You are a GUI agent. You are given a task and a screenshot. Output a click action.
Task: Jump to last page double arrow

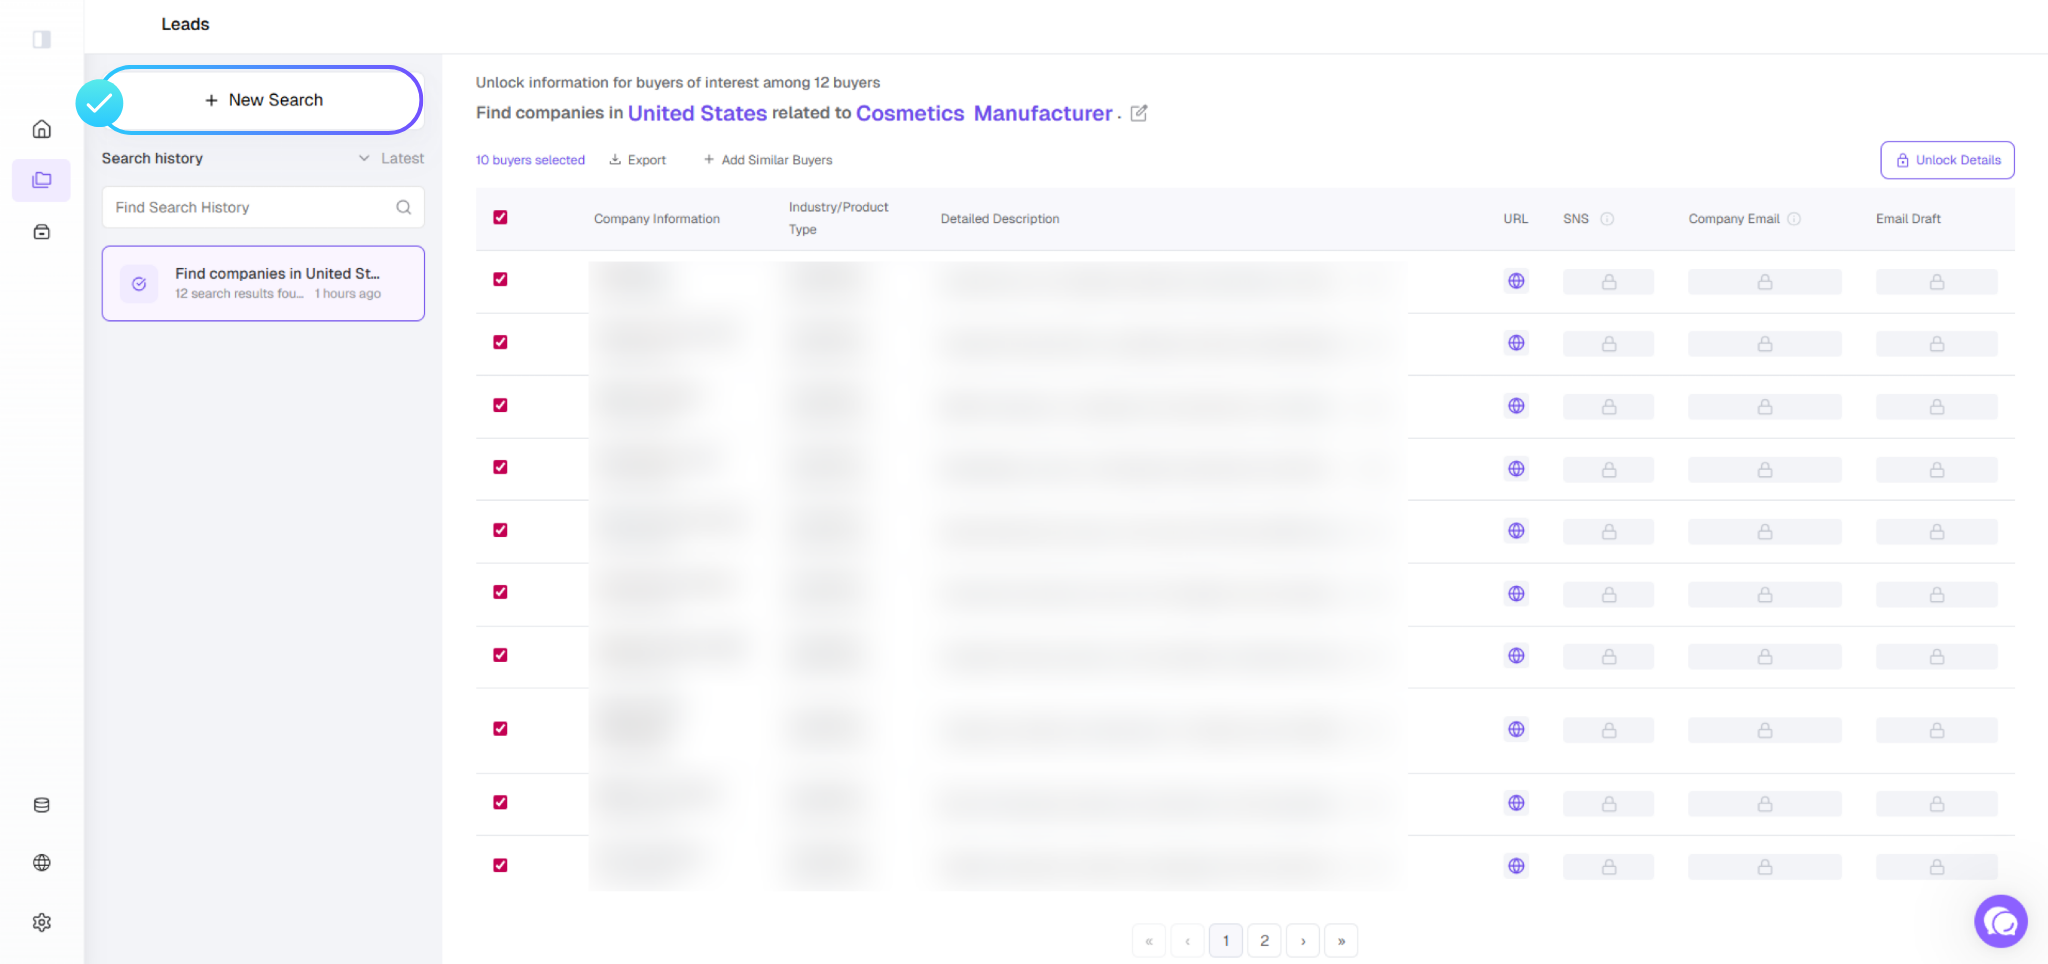click(1341, 941)
